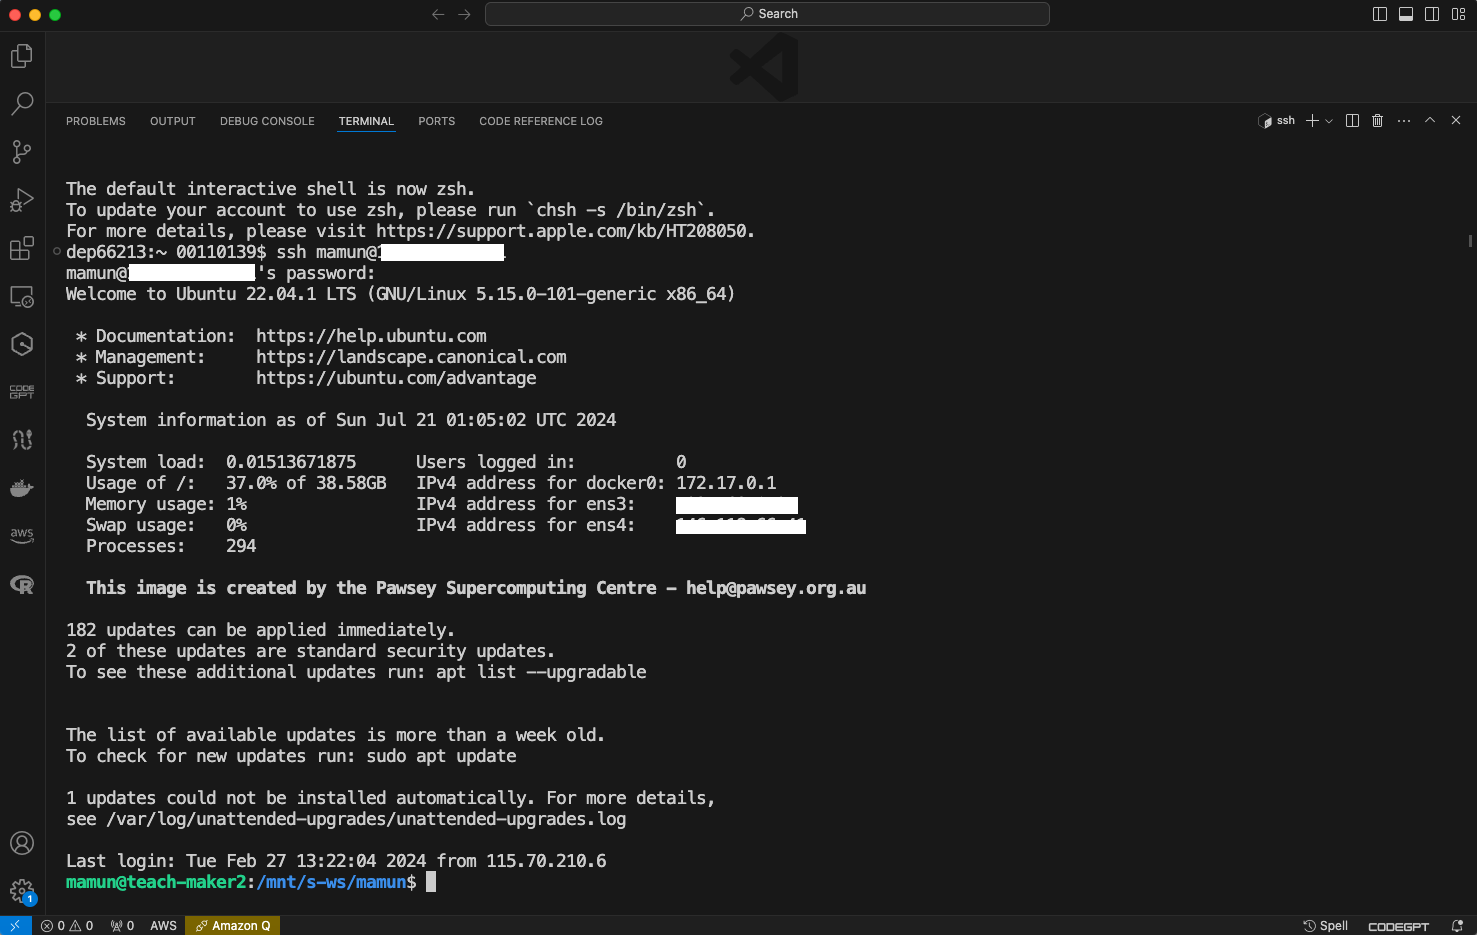Viewport: 1477px width, 935px height.
Task: Switch to the PORTS tab
Action: tap(436, 121)
